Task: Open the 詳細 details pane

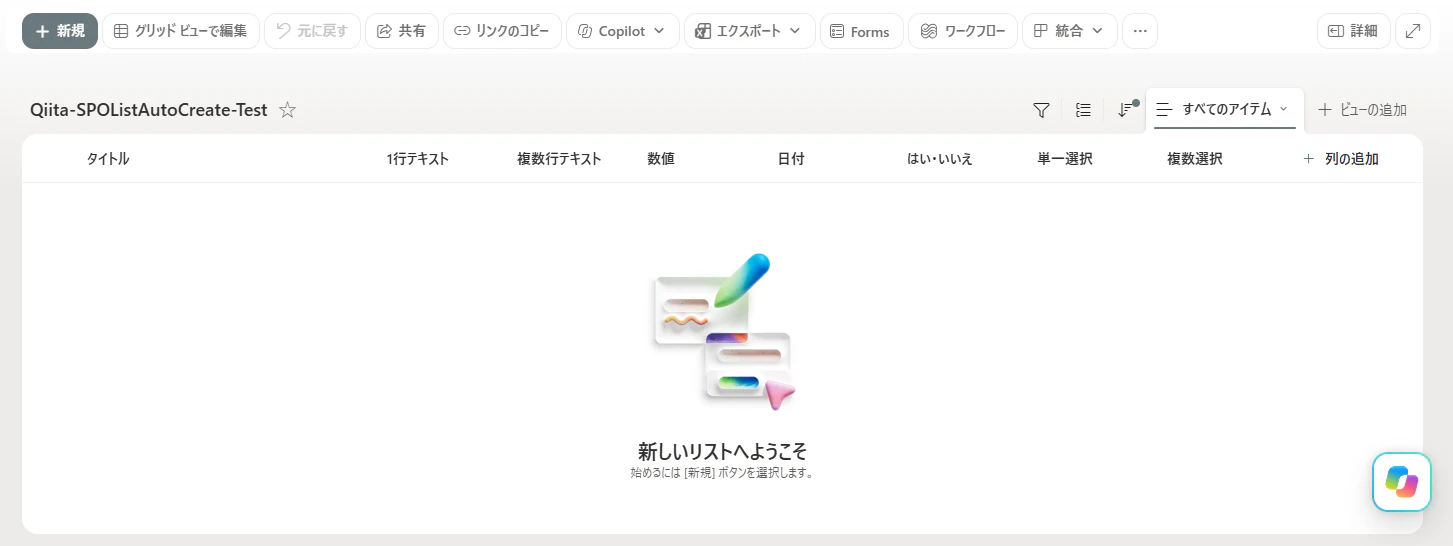Action: [x=1353, y=31]
